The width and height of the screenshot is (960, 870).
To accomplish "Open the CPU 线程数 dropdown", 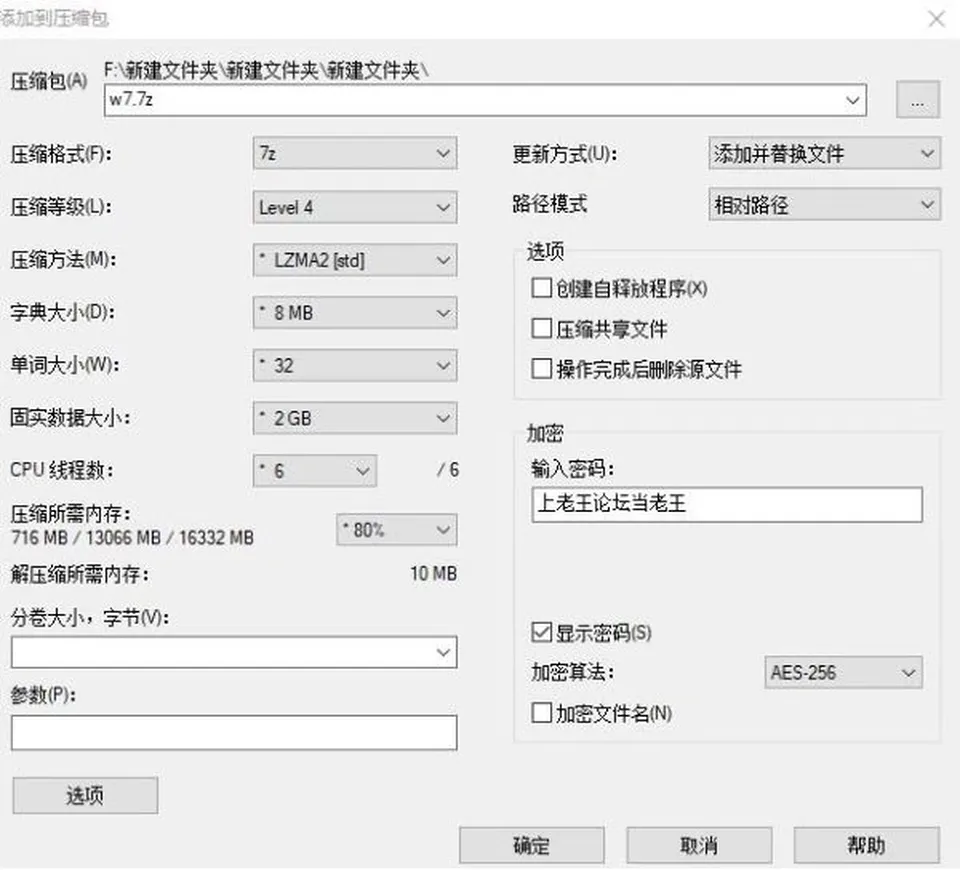I will 315,471.
